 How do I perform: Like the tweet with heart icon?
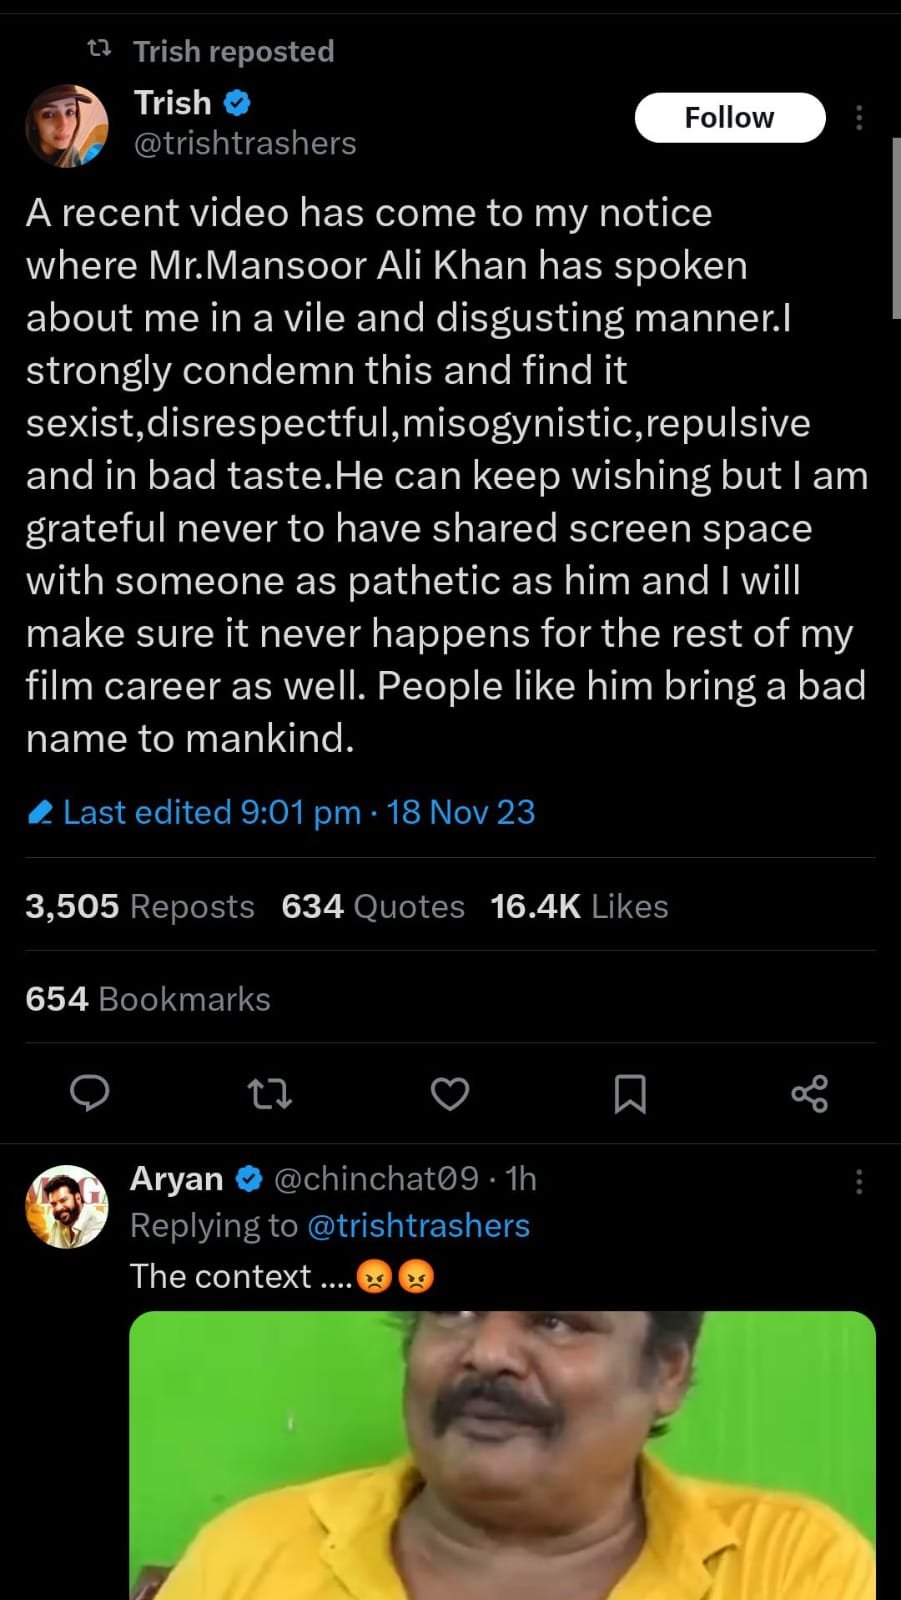[449, 1094]
